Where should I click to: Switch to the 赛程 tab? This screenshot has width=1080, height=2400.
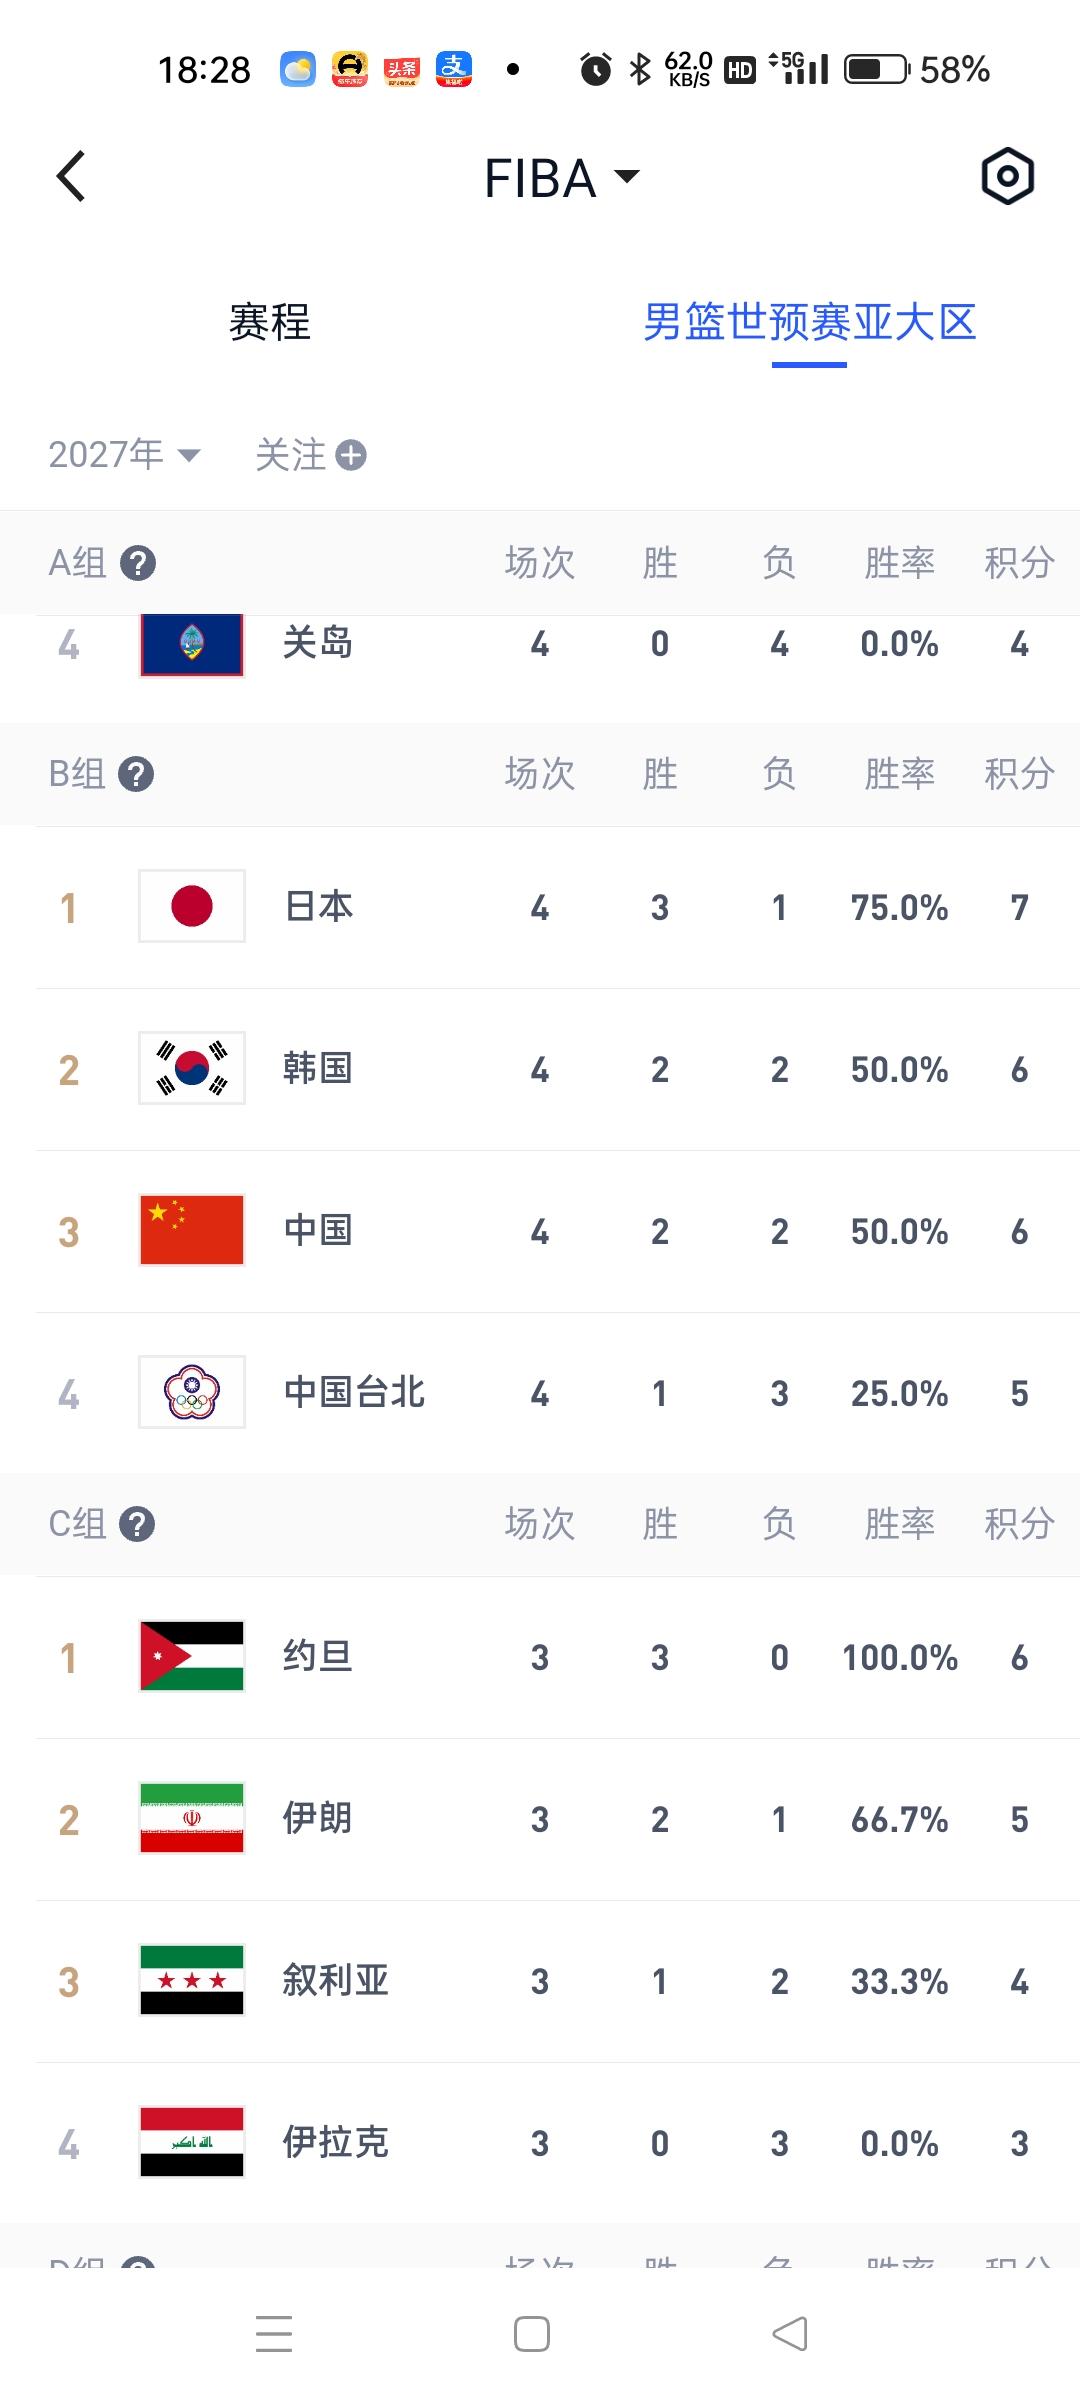tap(270, 322)
